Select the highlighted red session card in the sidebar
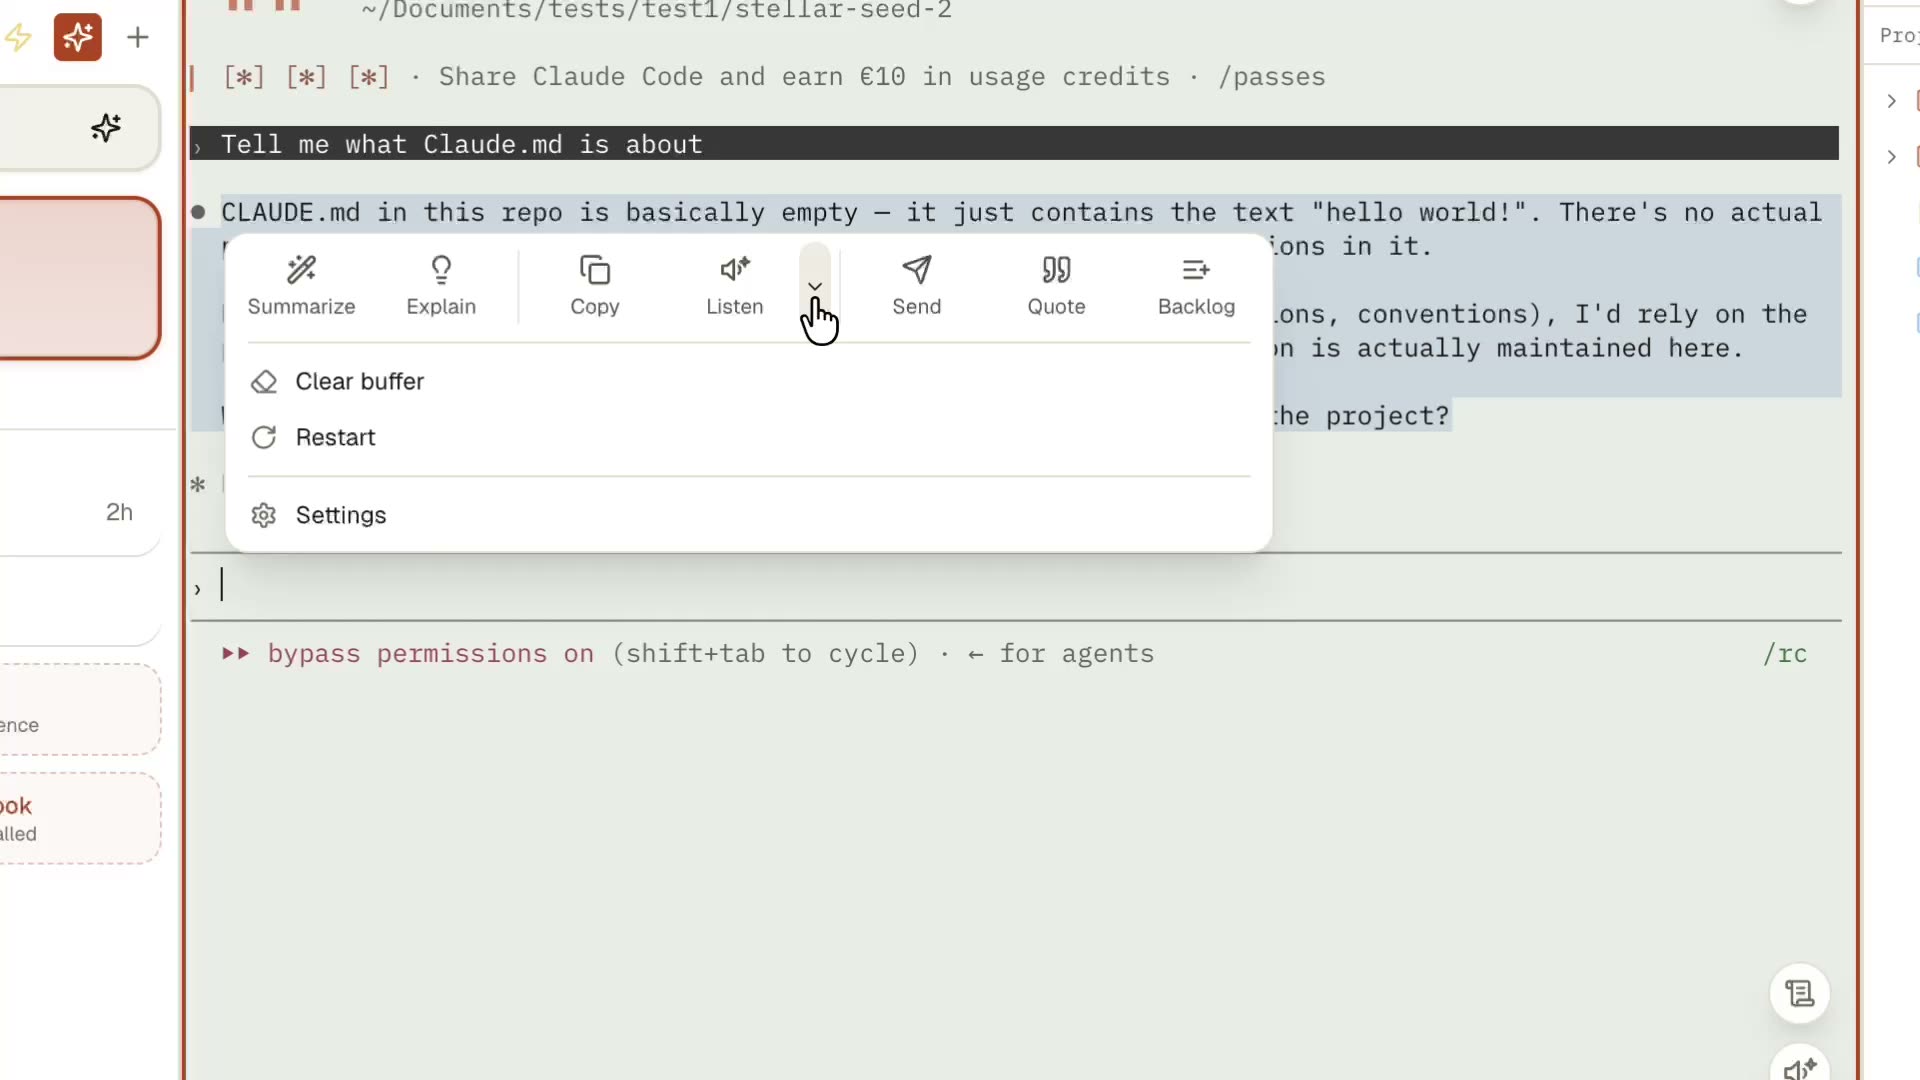 [x=78, y=278]
